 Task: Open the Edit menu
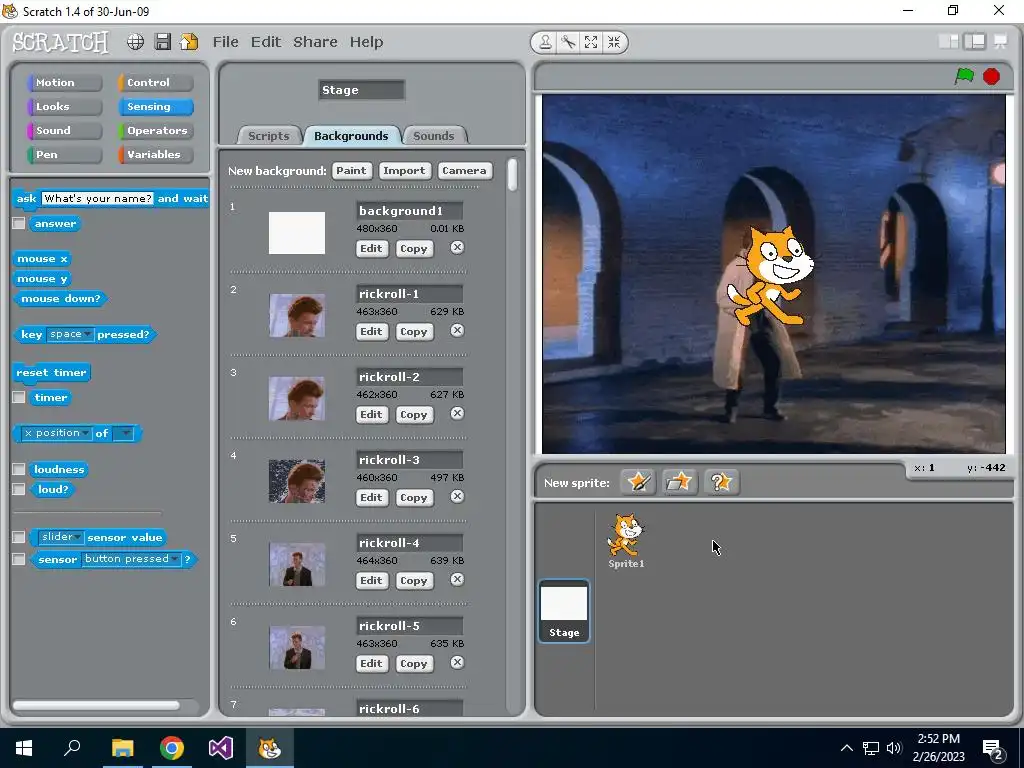266,42
